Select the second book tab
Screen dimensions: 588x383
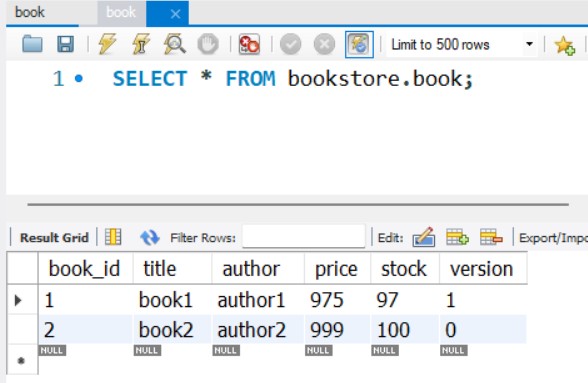121,12
